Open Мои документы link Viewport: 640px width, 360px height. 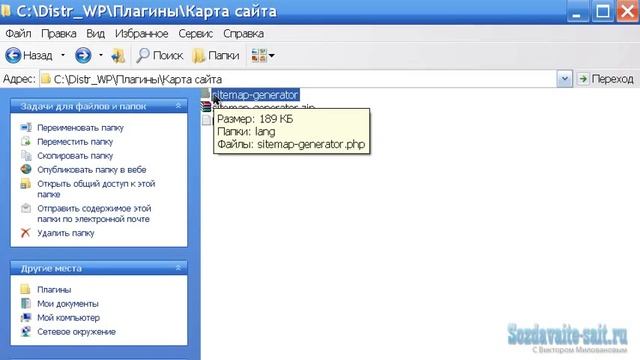(x=68, y=304)
